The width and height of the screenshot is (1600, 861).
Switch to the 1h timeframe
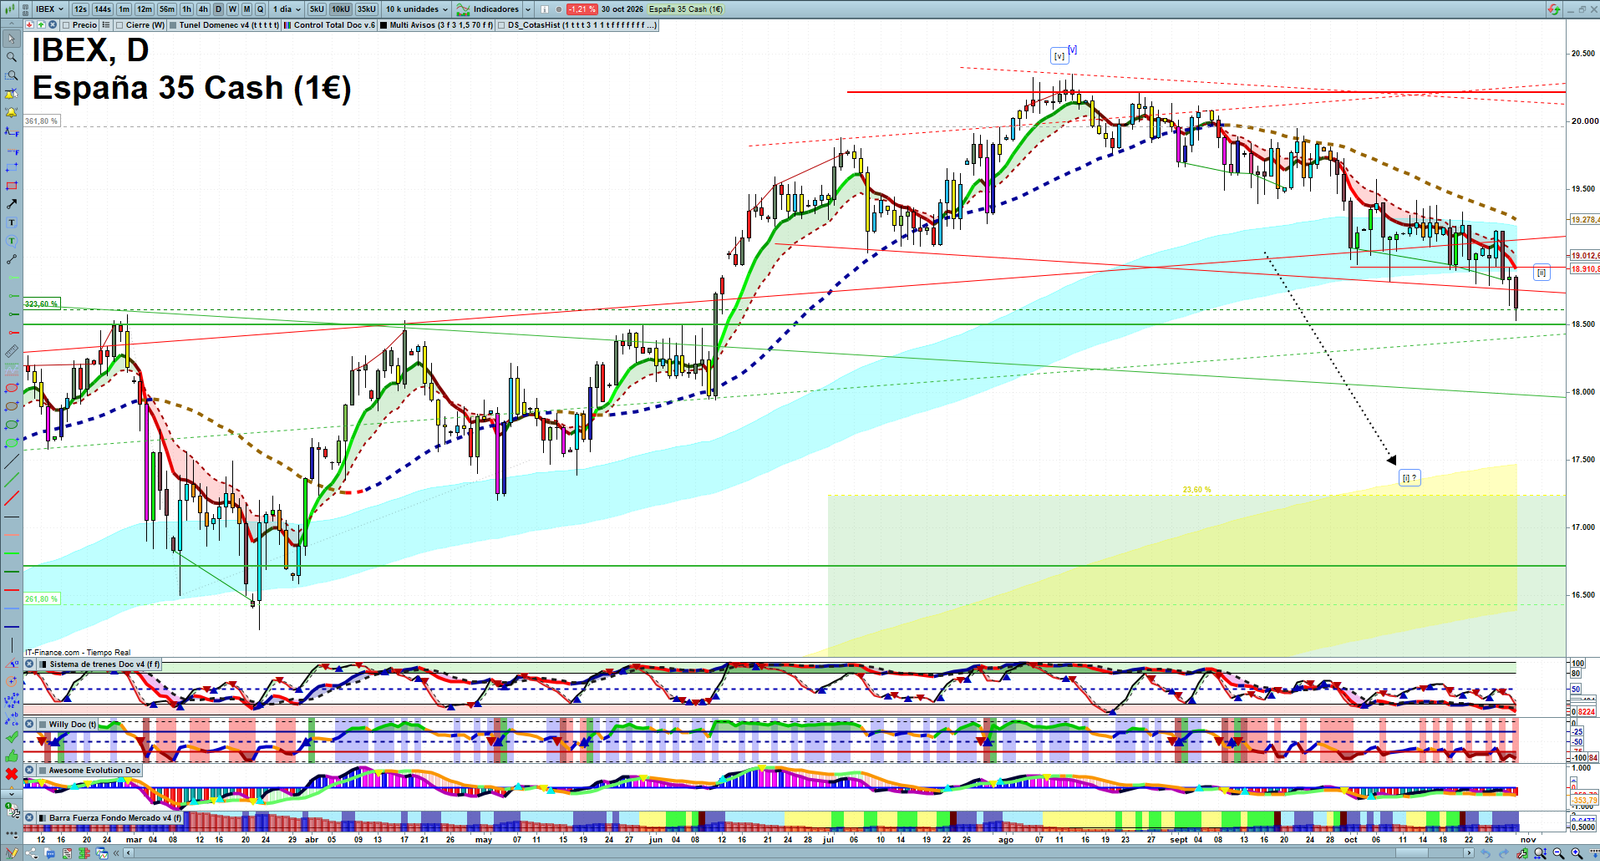(186, 9)
